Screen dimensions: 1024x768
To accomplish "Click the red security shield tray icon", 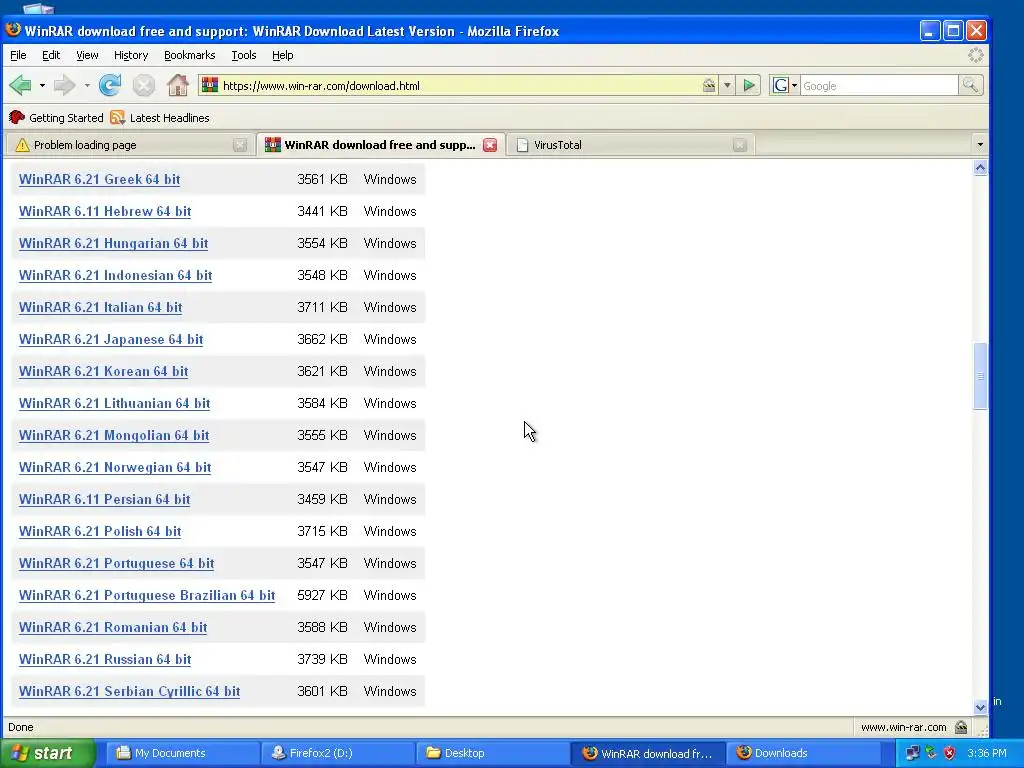I will [950, 753].
